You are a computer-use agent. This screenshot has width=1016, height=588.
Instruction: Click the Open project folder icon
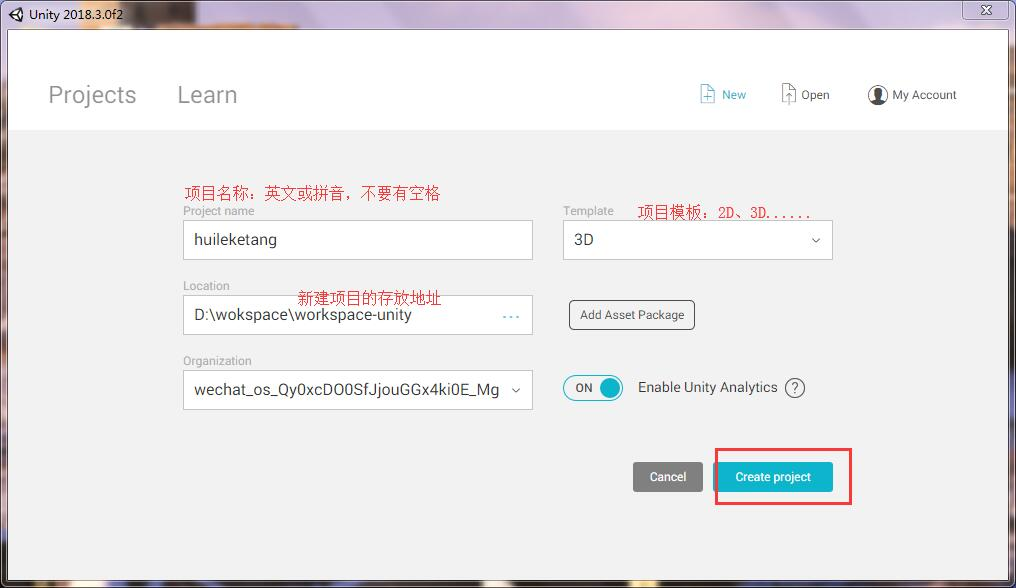pyautogui.click(x=789, y=93)
